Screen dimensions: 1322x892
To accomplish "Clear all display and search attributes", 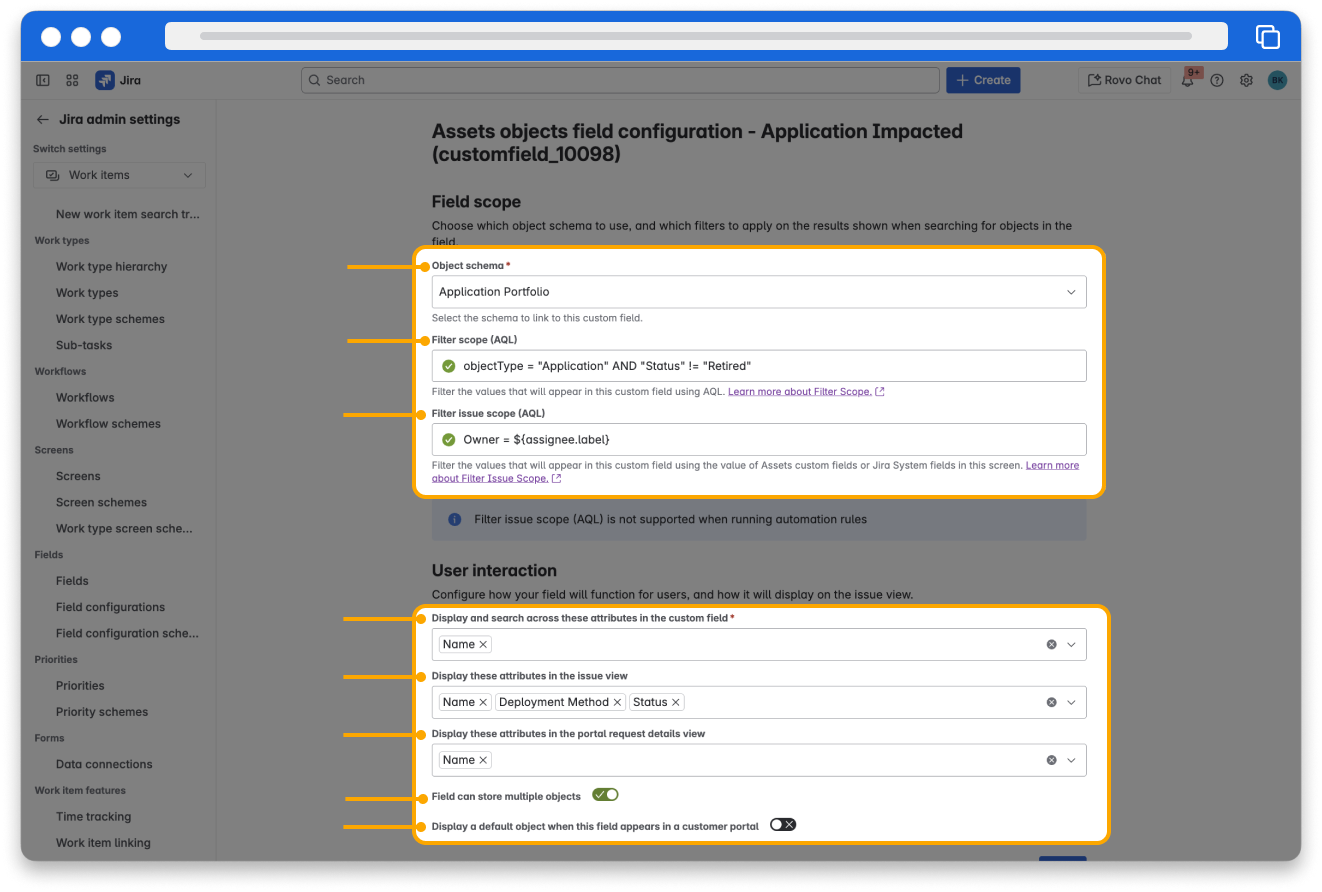I will [x=1051, y=645].
